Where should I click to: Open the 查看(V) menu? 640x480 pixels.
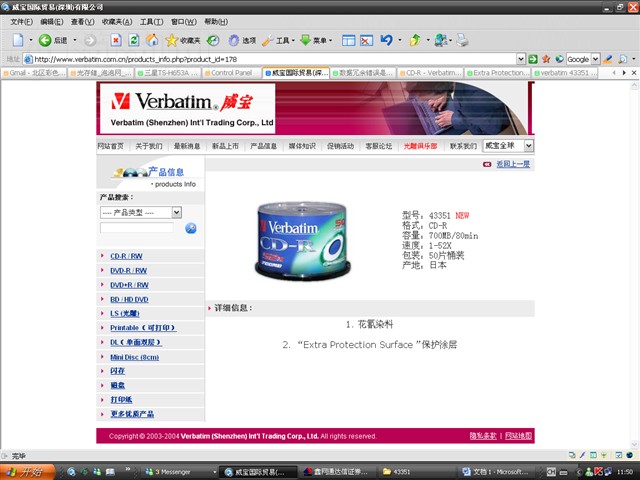82,22
